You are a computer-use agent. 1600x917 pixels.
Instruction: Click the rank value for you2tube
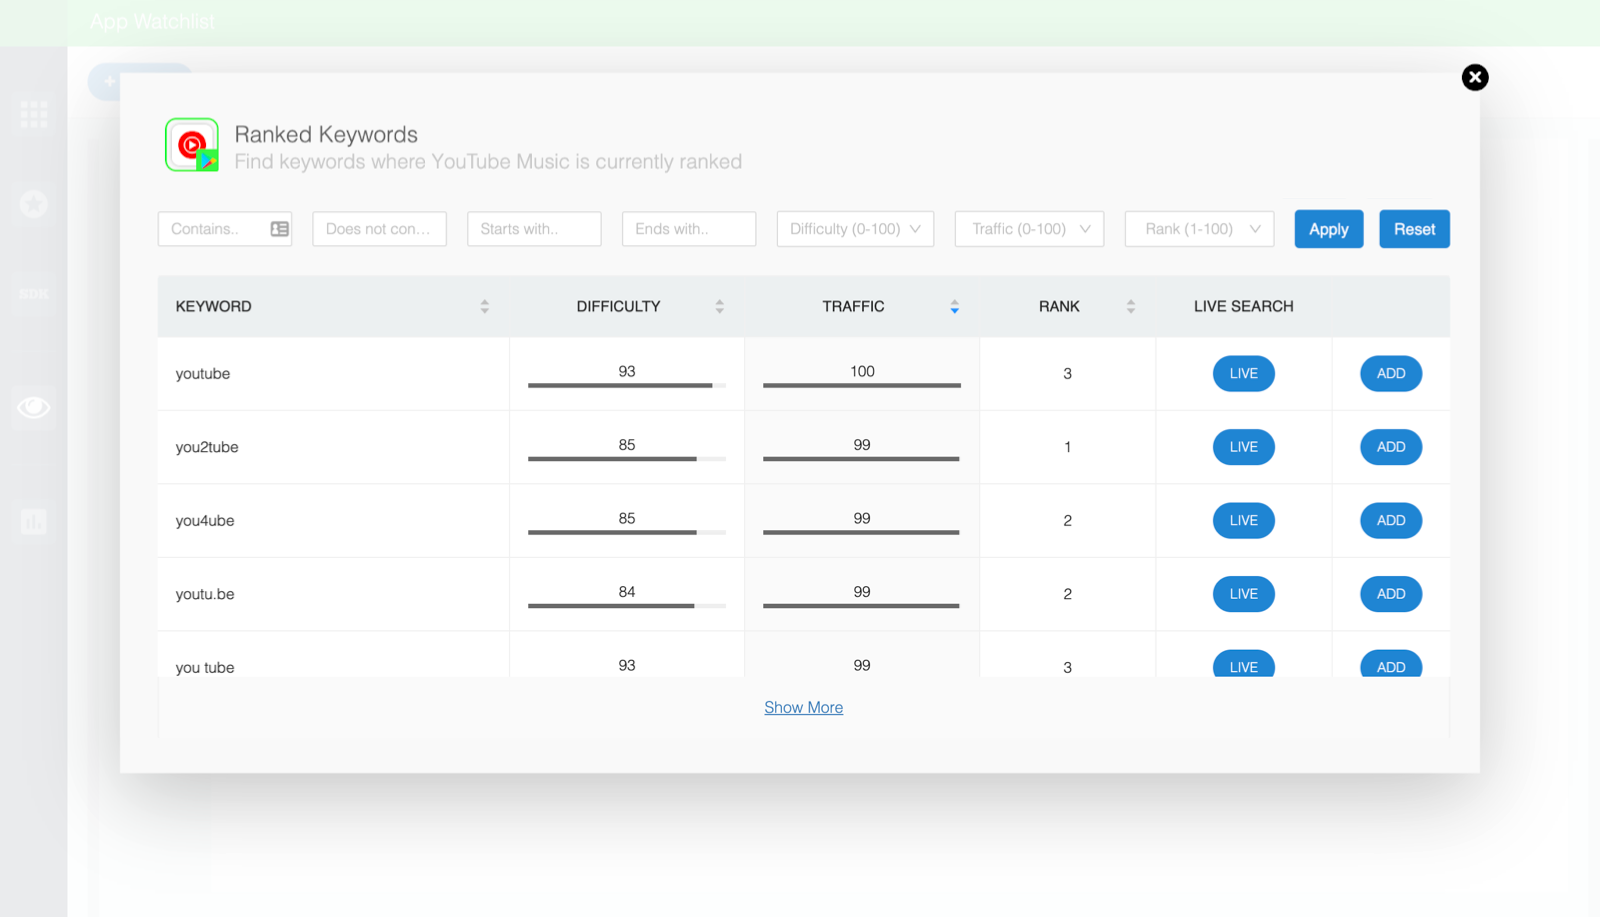coord(1068,447)
